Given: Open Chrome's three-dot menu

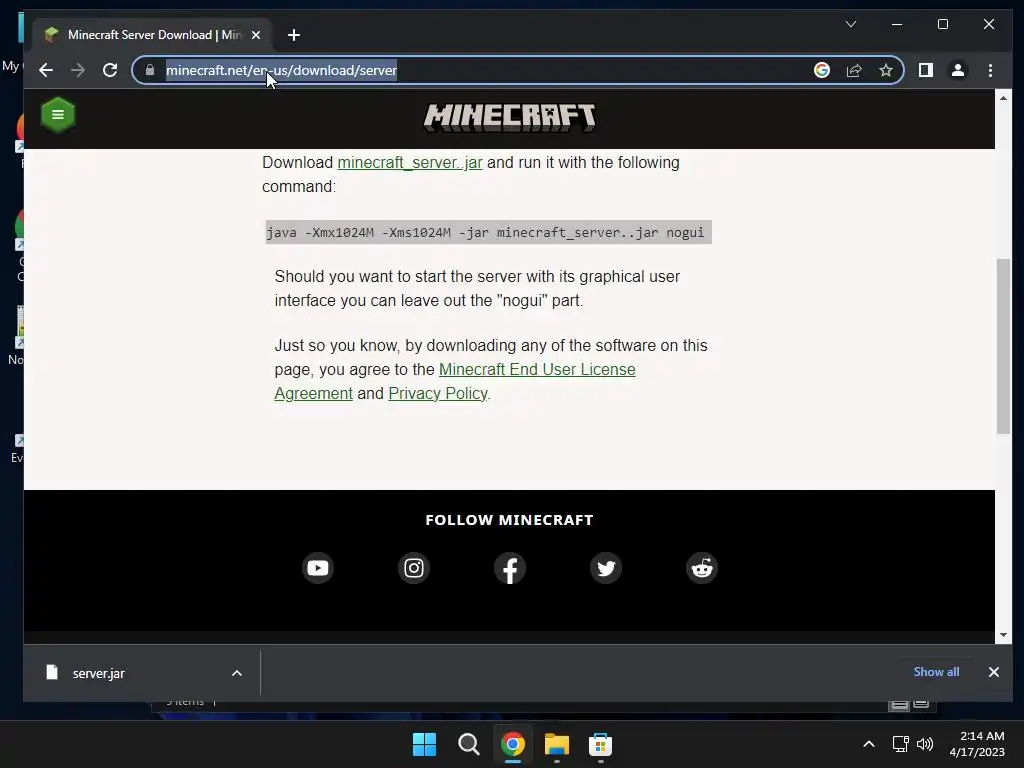Looking at the screenshot, I should point(991,70).
